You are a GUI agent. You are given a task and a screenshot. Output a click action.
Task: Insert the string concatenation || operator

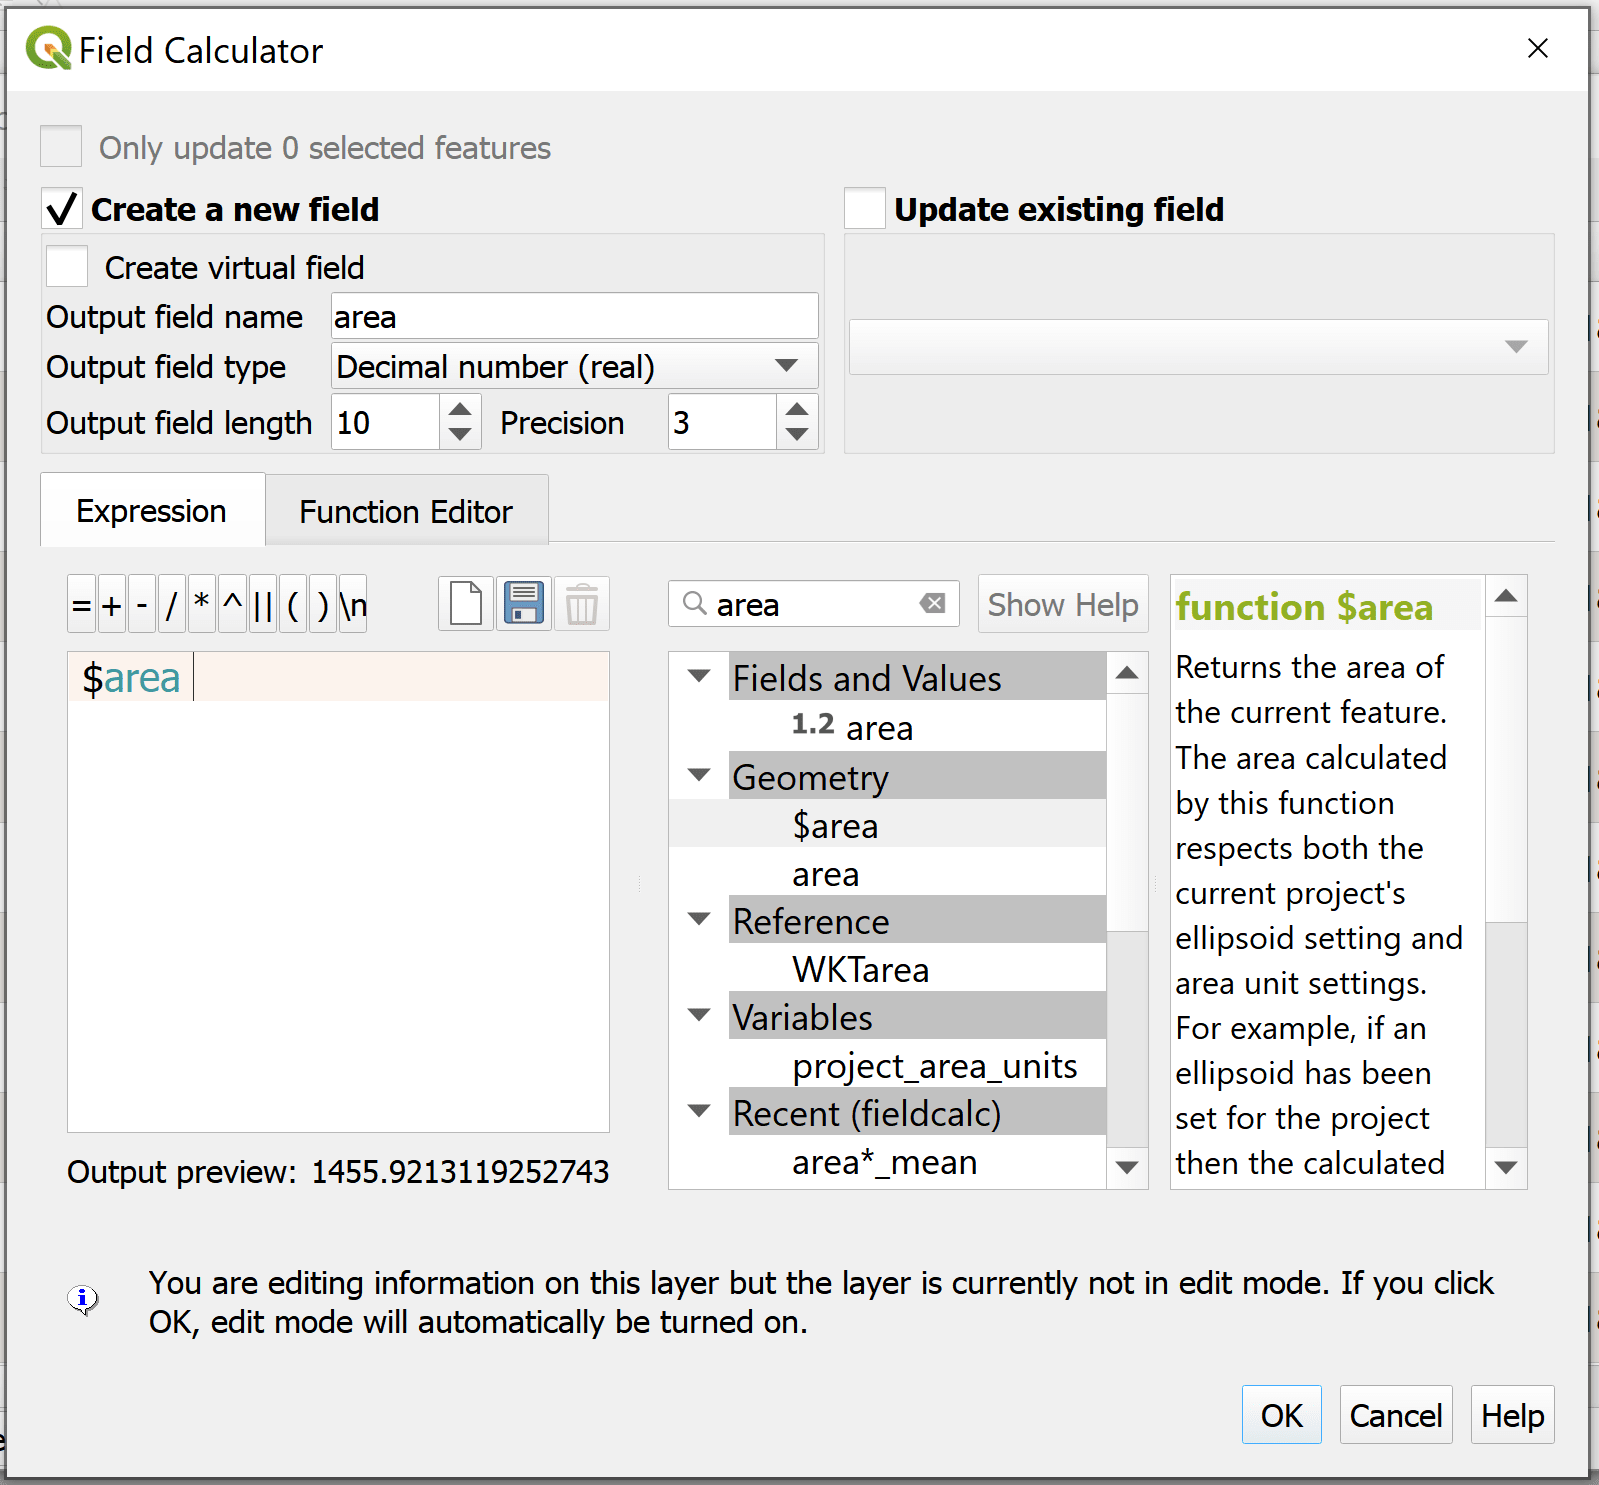[262, 605]
